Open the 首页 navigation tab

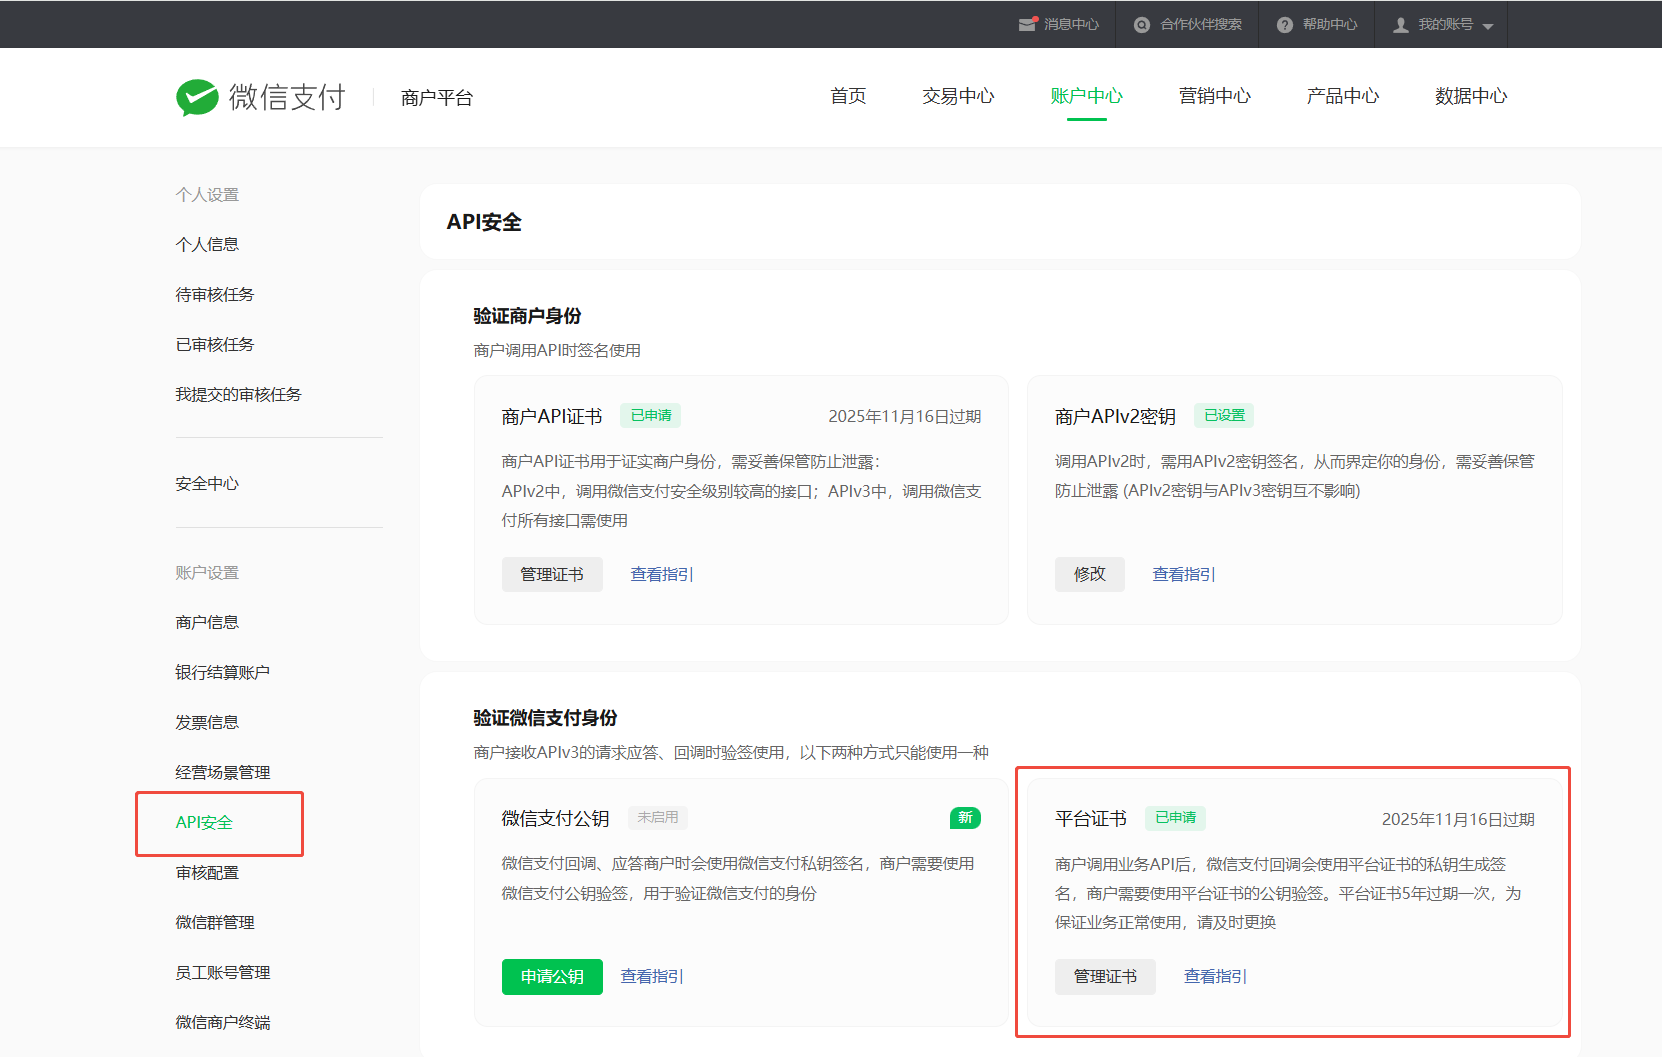tap(848, 96)
